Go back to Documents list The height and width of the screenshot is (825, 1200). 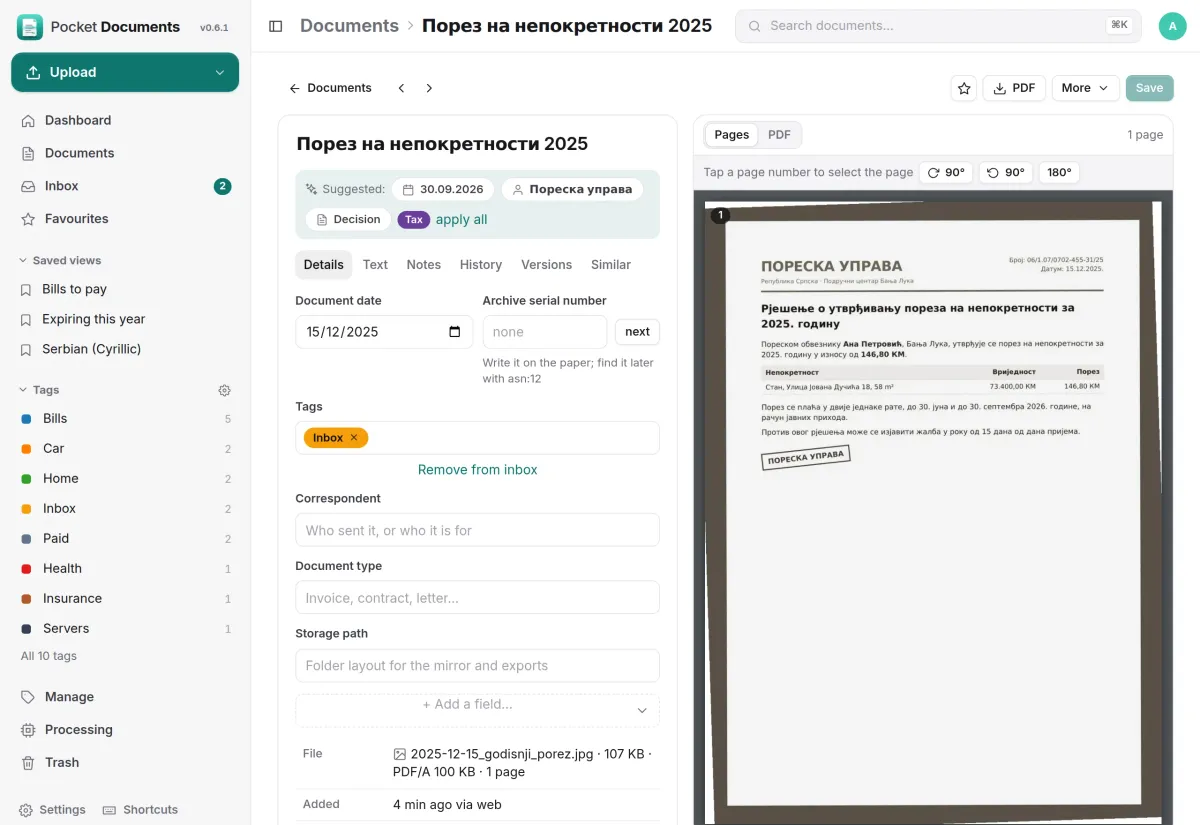click(x=330, y=88)
